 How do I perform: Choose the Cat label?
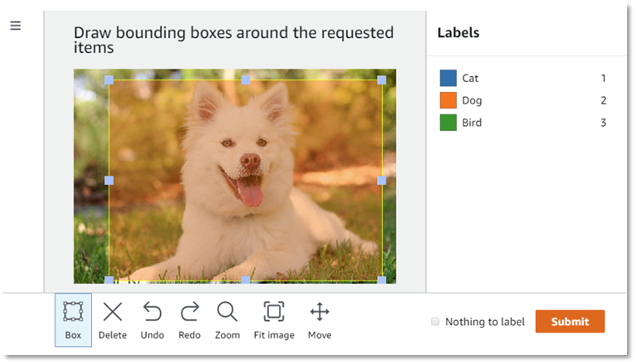523,78
